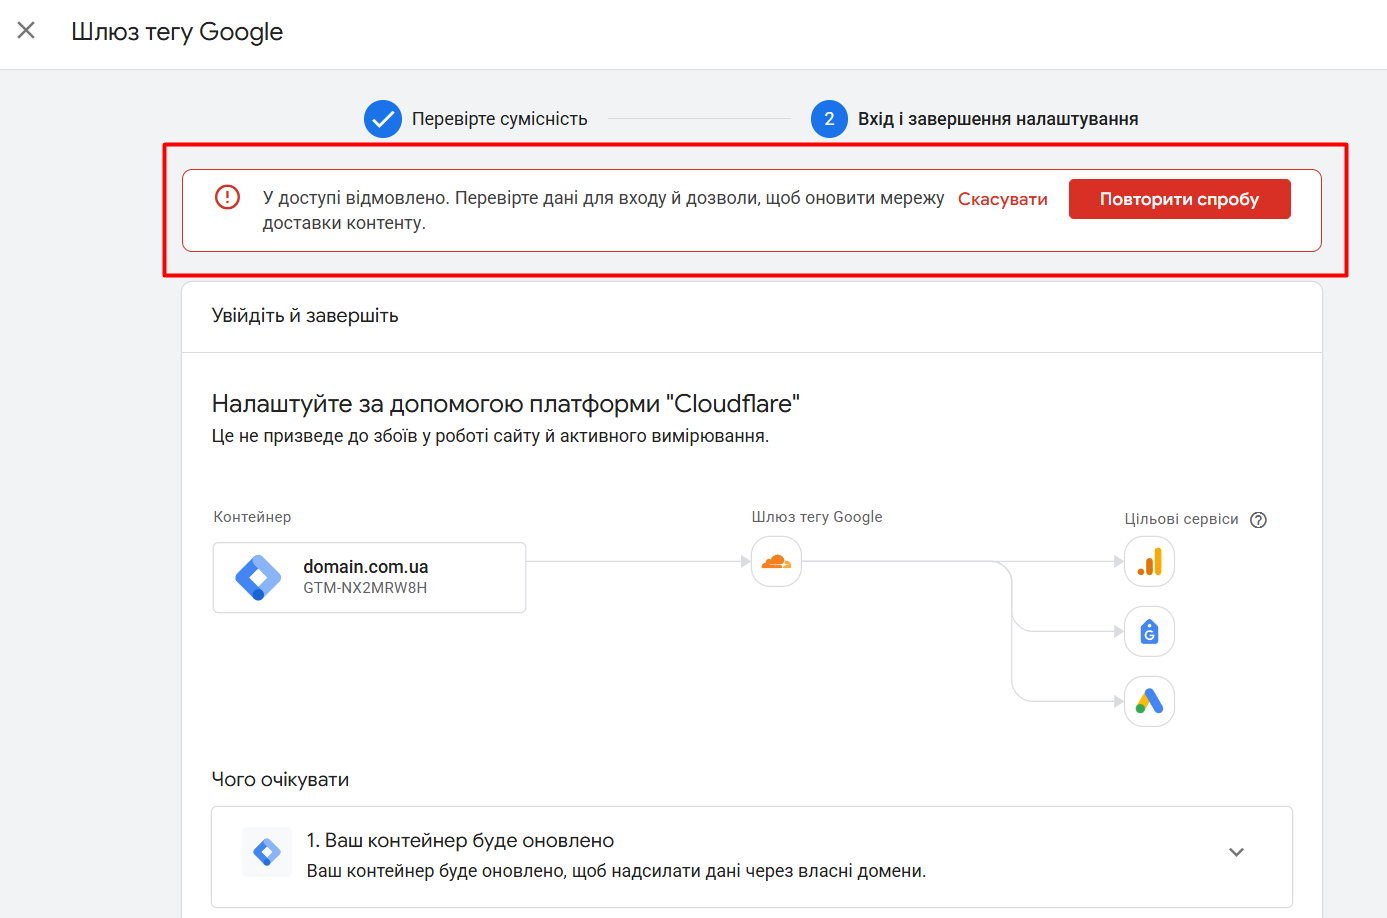This screenshot has height=918, width=1387.
Task: Click the Cloudflare gateway icon
Action: tap(776, 562)
